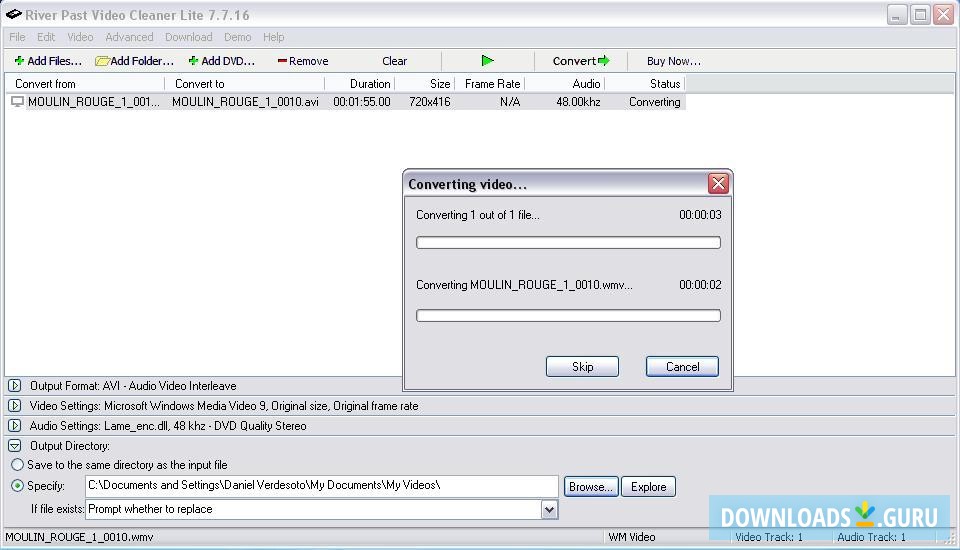The height and width of the screenshot is (550, 960).
Task: Click the Buy Now toolbar button
Action: (673, 61)
